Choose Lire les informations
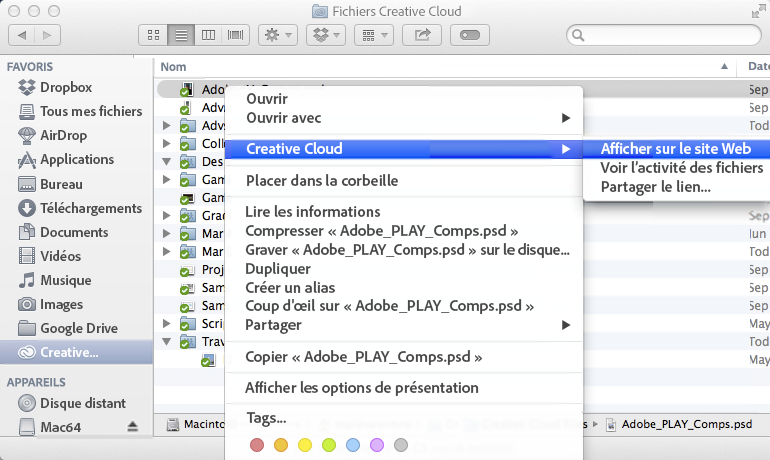Screen dimensions: 770x460 coord(404,212)
